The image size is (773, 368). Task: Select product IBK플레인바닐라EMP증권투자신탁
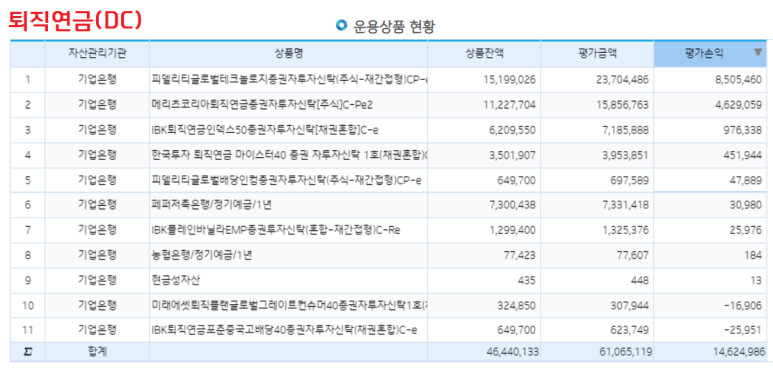276,230
